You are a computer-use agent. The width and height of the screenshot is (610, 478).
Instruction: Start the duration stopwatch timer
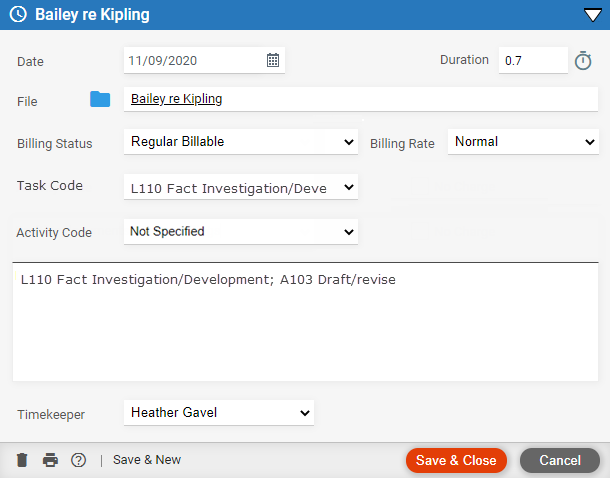click(583, 61)
